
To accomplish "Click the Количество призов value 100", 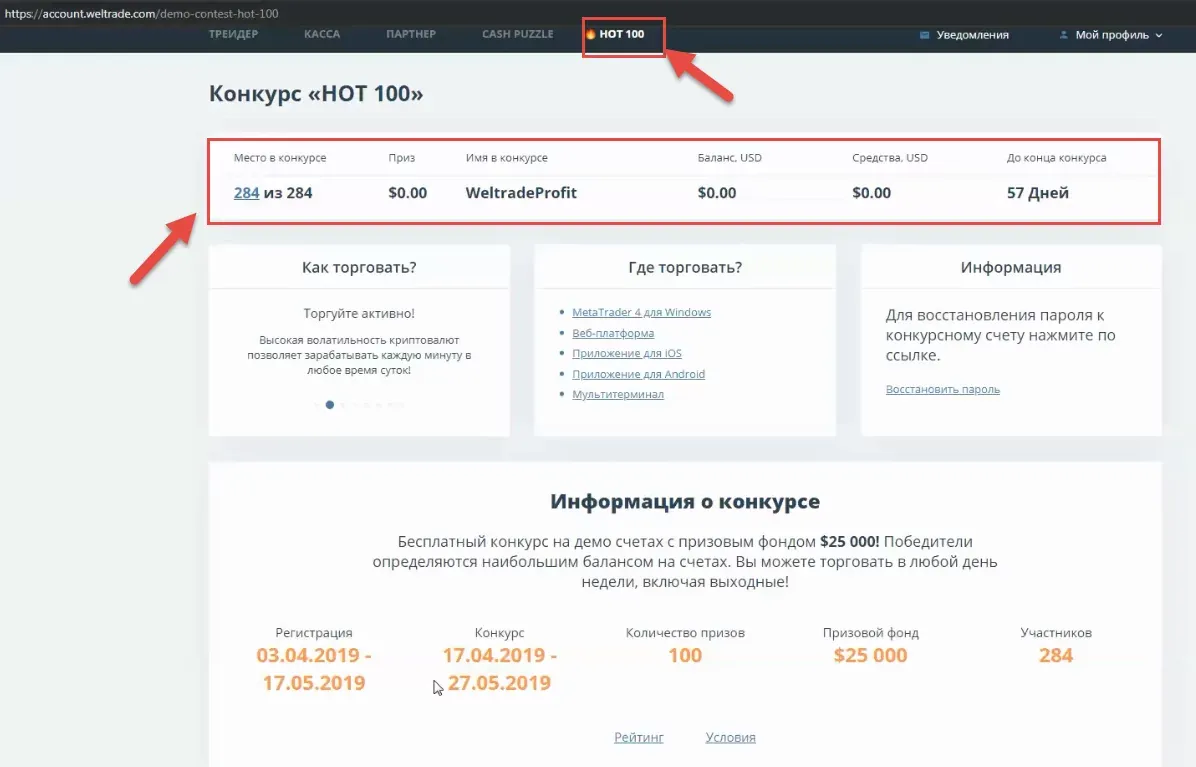I will pos(685,656).
